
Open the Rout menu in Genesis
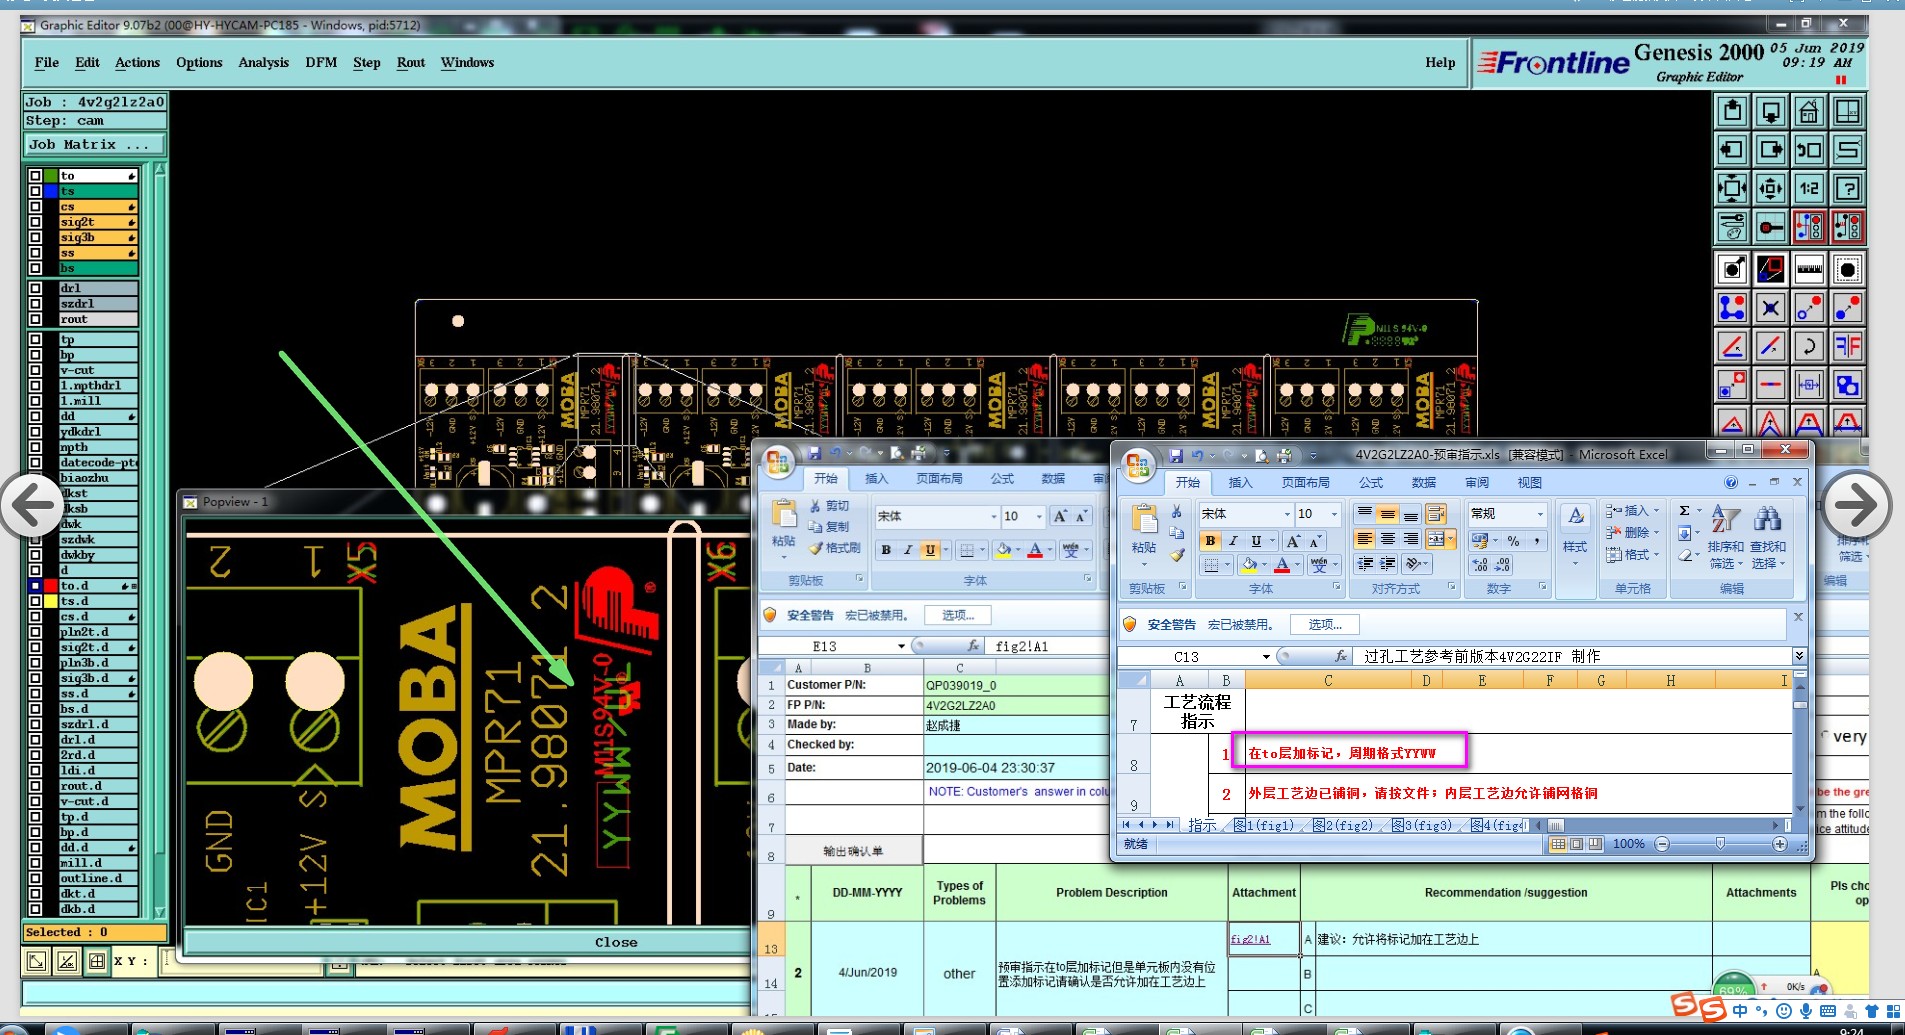click(411, 63)
